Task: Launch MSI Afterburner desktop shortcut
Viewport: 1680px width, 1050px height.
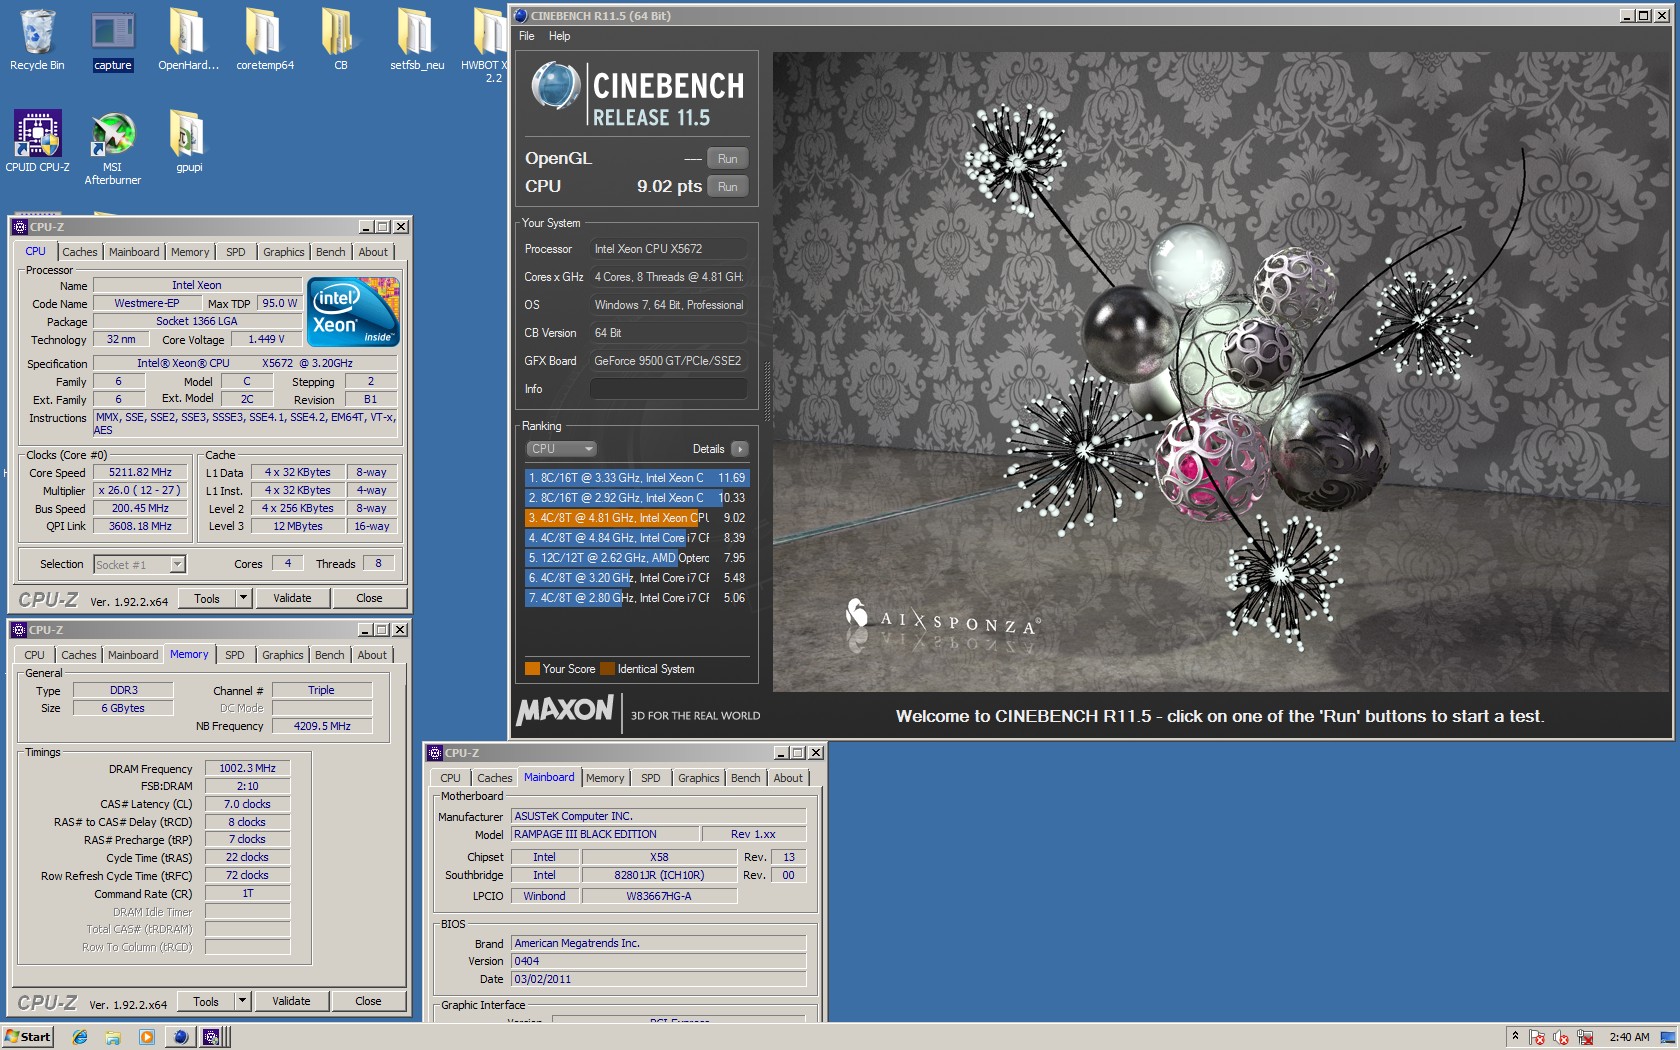Action: click(x=113, y=148)
